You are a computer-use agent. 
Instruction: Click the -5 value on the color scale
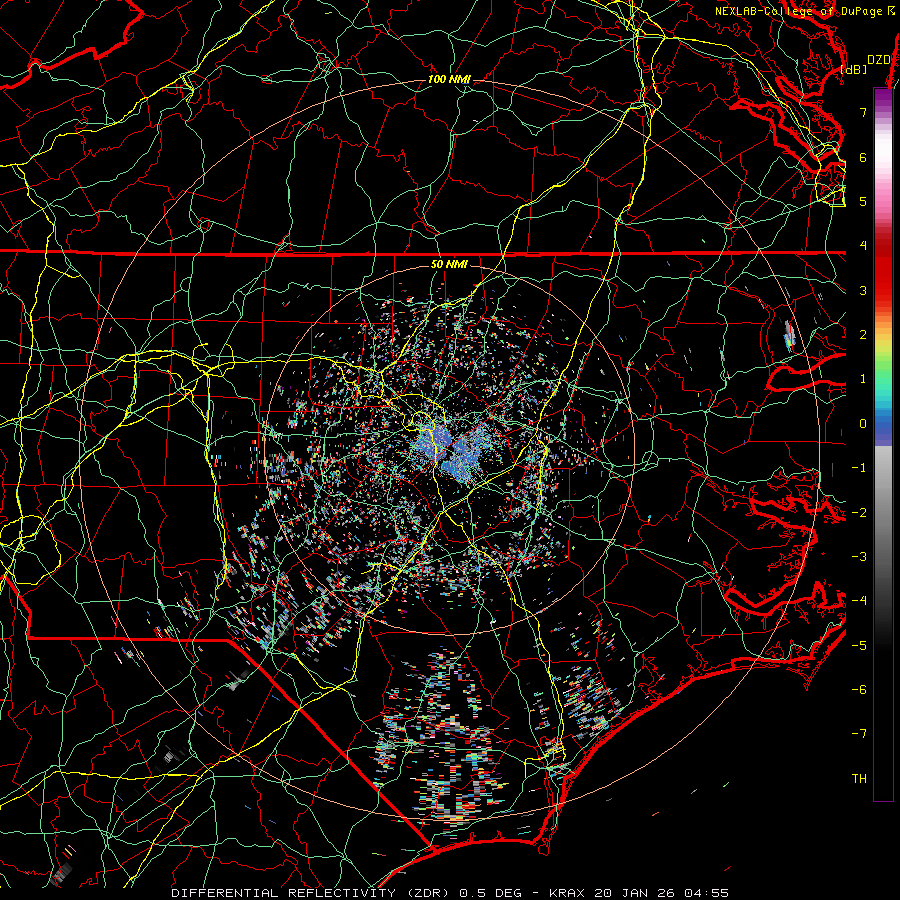click(859, 646)
